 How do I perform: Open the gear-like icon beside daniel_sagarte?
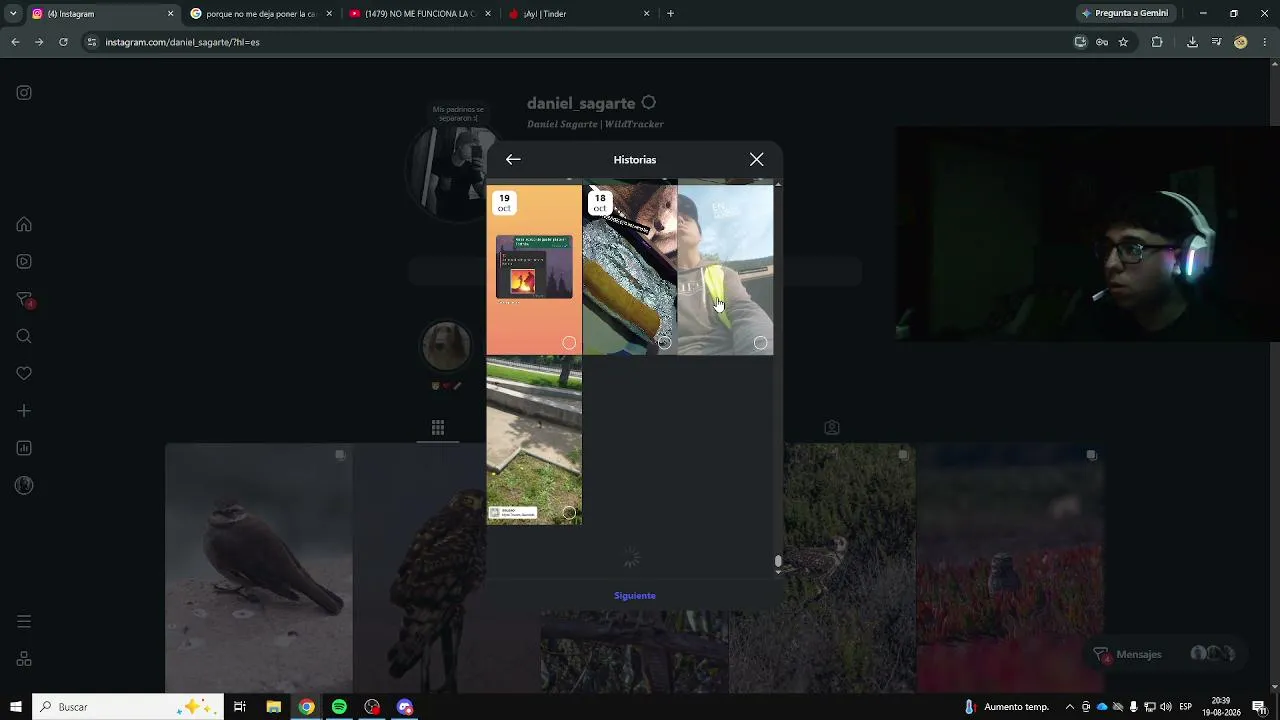tap(649, 103)
